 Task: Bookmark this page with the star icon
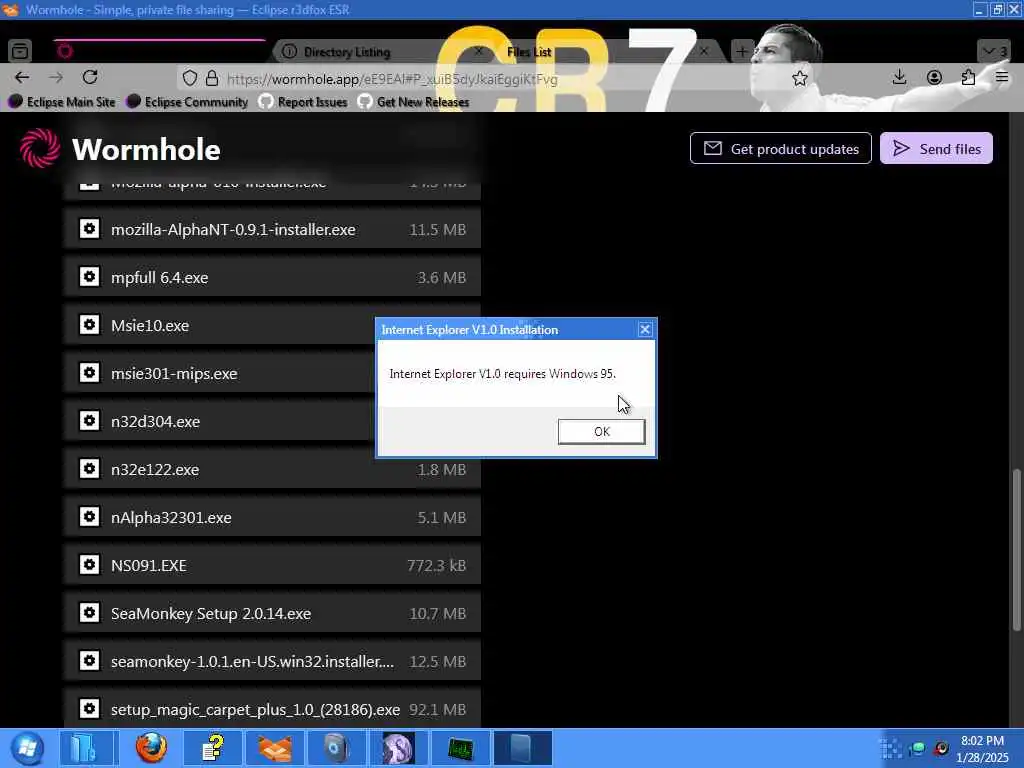[799, 78]
